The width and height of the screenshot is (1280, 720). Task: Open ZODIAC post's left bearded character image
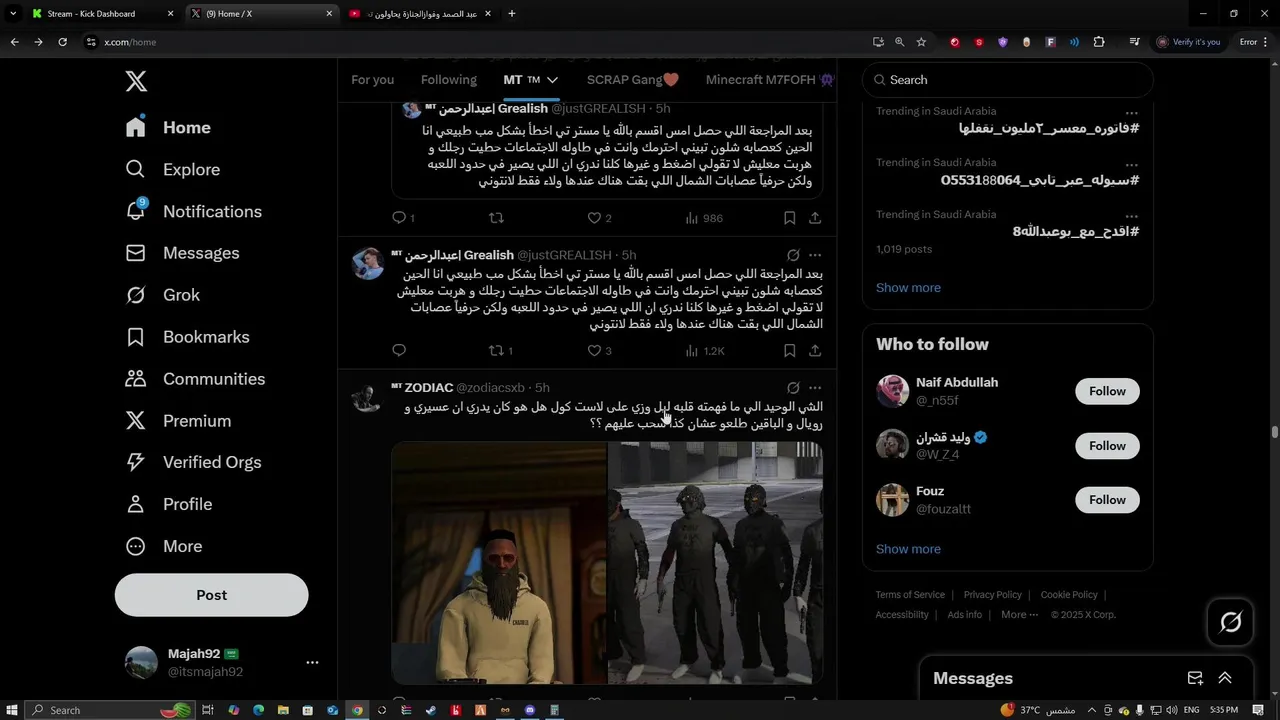(x=499, y=562)
